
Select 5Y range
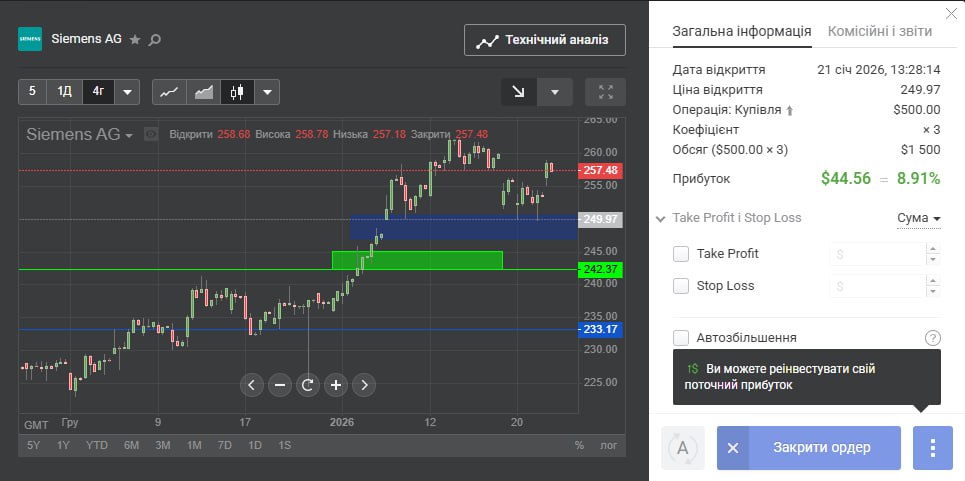click(x=33, y=445)
